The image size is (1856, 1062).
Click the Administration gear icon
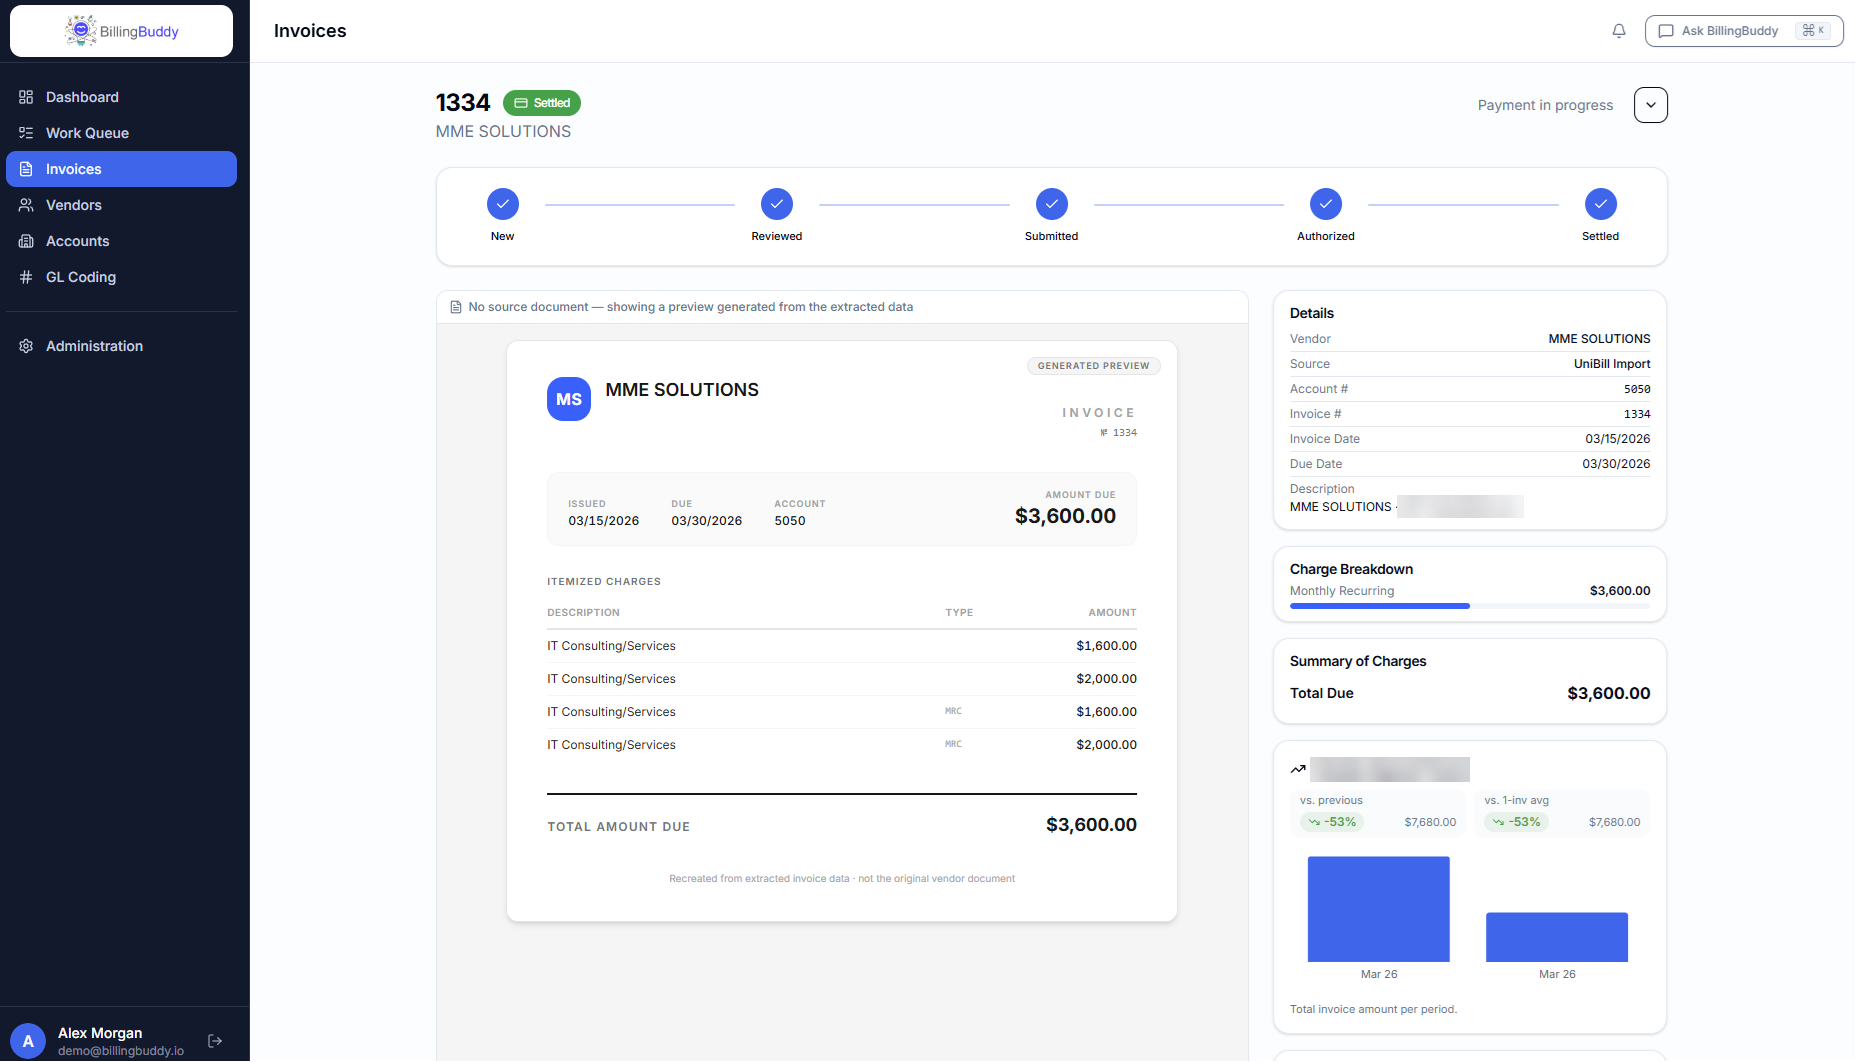pyautogui.click(x=26, y=346)
